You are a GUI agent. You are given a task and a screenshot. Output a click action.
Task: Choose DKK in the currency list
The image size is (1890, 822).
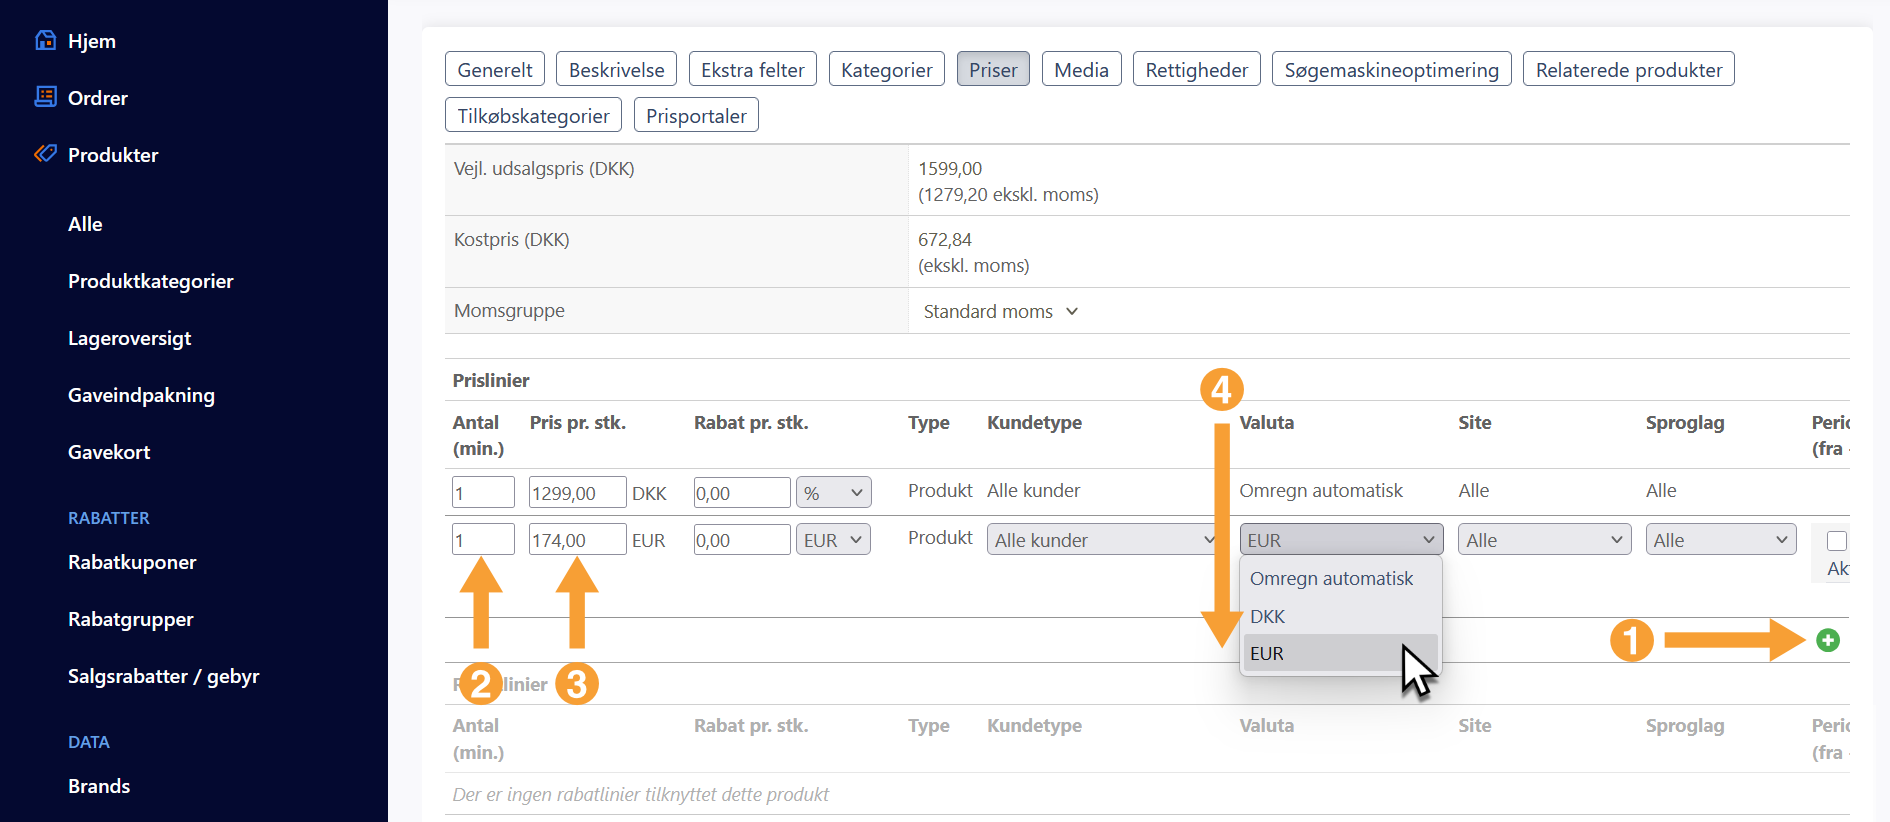(1268, 616)
